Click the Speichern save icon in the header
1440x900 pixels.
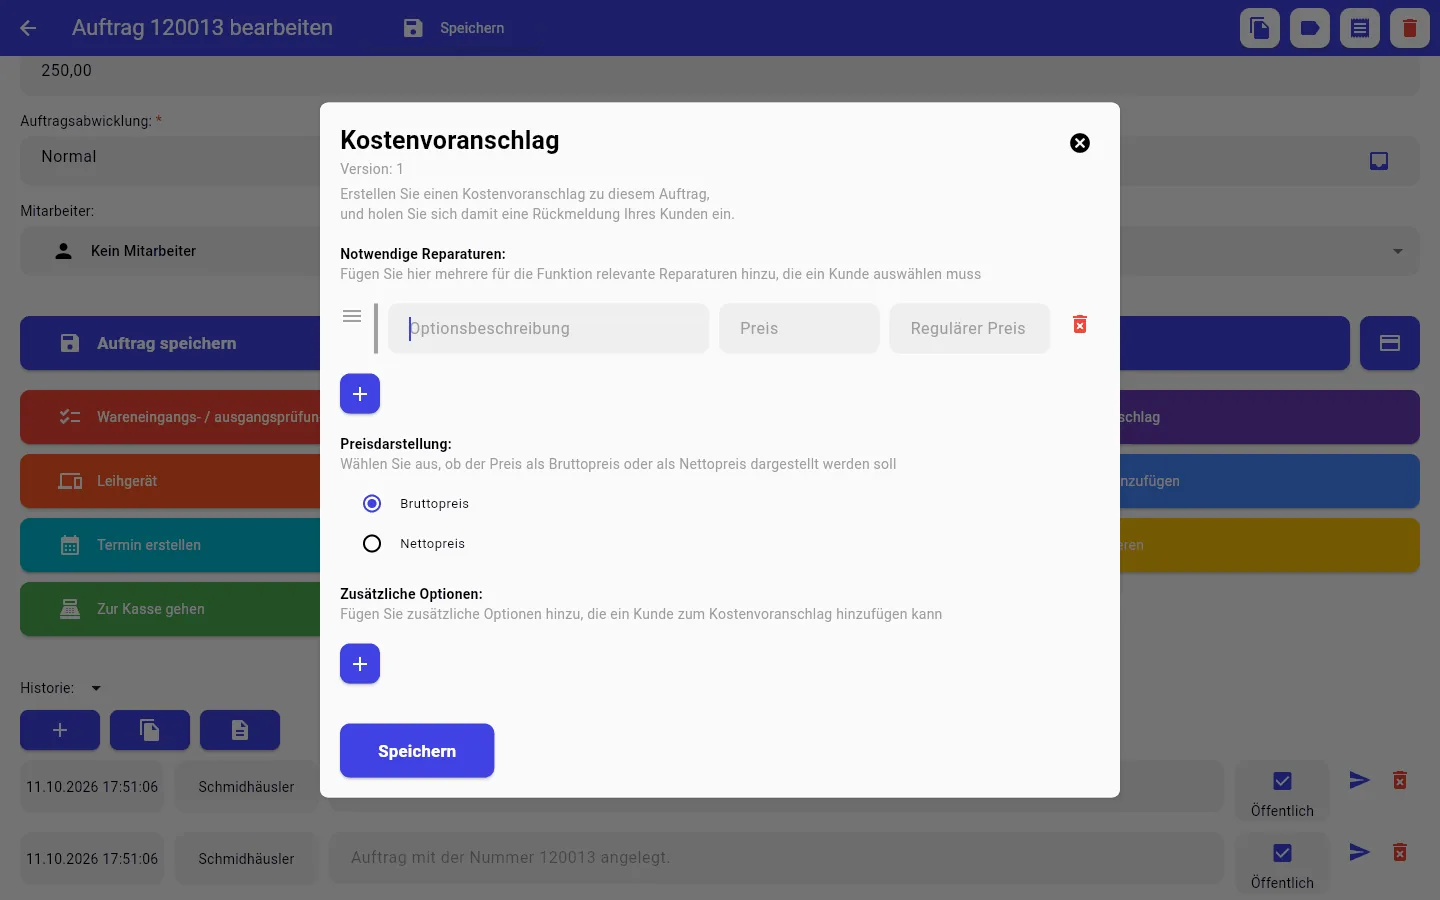point(413,28)
